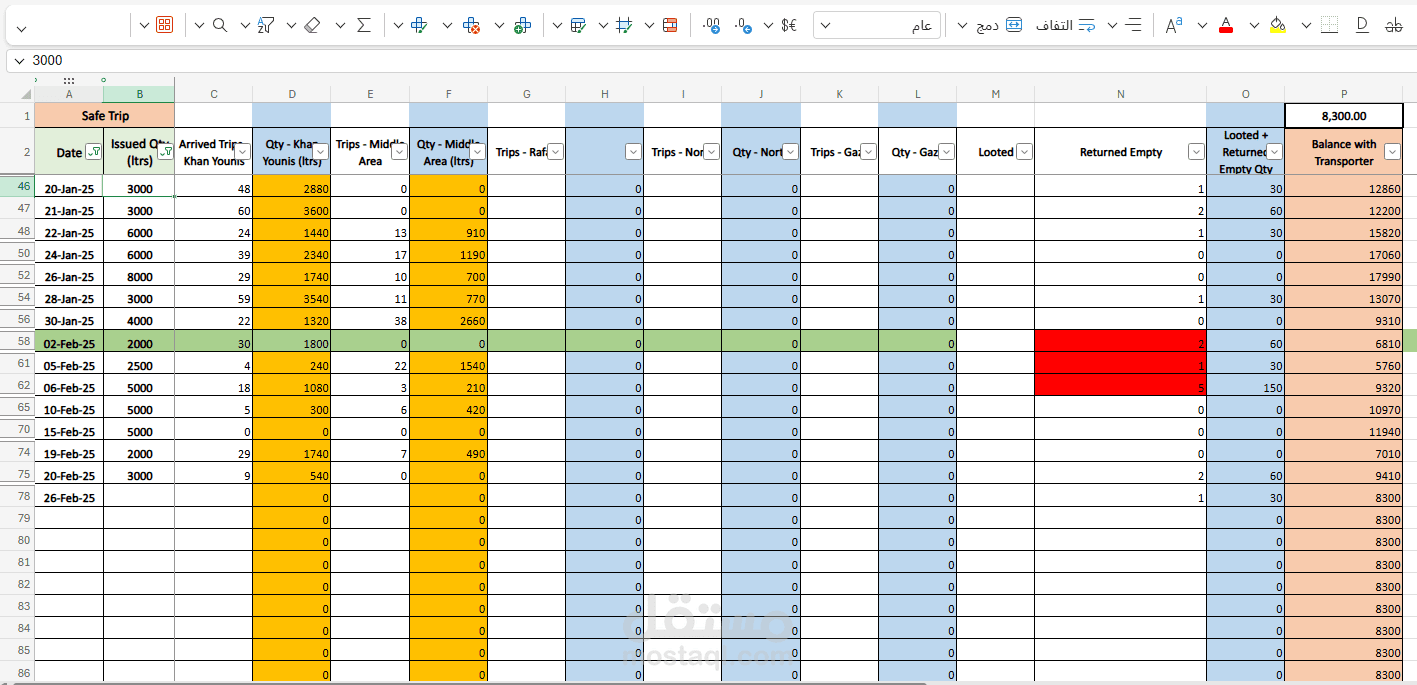
Task: Select the red Returned Empty cell showing 5
Action: [x=1120, y=387]
